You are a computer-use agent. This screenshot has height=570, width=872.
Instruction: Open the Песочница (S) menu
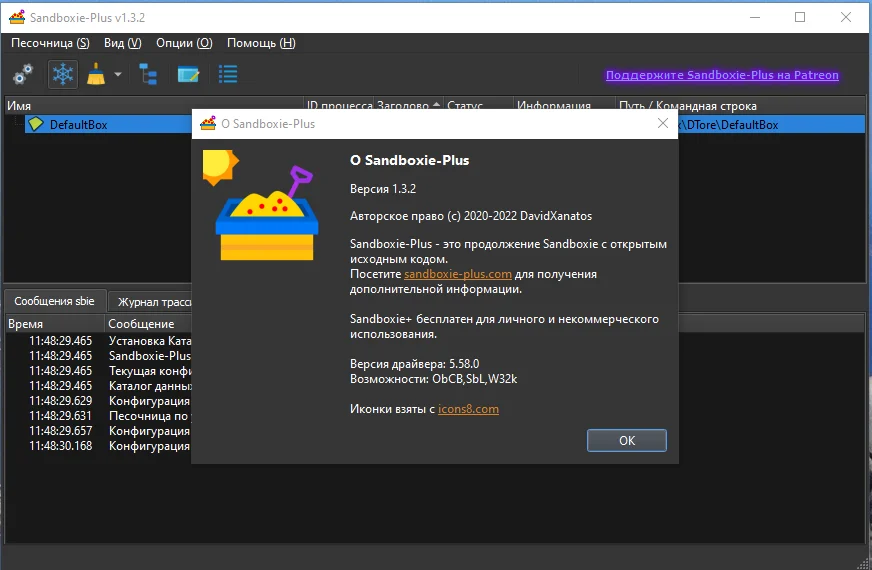[50, 43]
